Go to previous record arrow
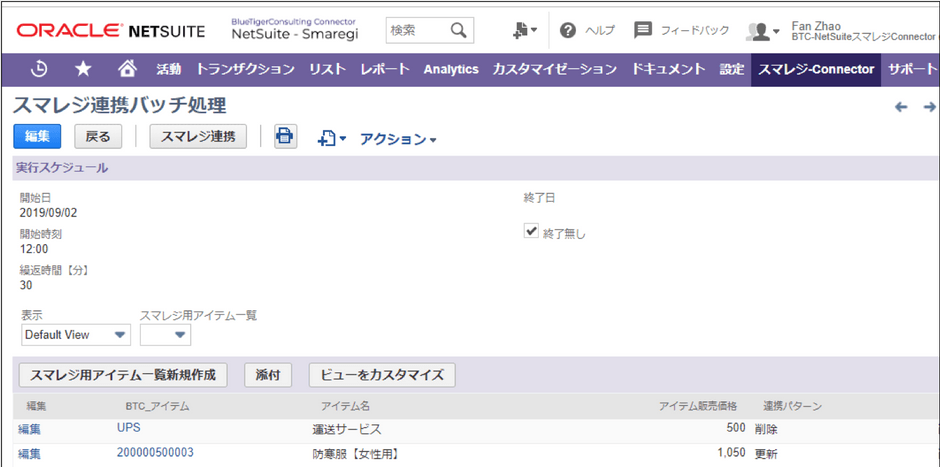 coord(901,107)
